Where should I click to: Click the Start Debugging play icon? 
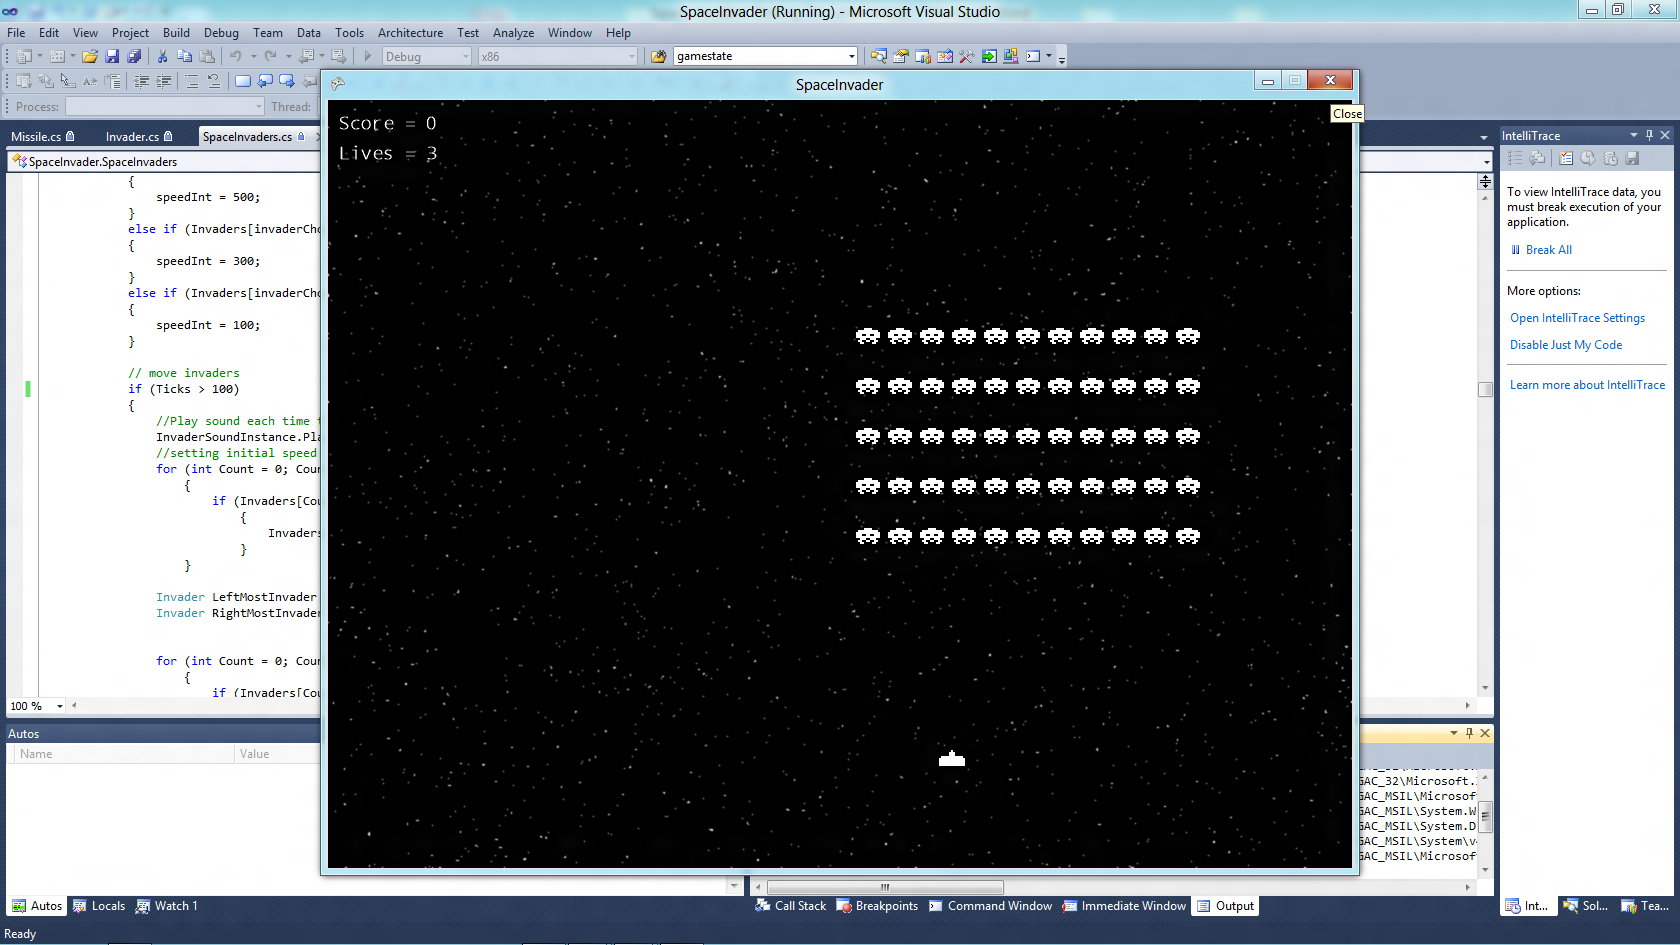pyautogui.click(x=367, y=56)
